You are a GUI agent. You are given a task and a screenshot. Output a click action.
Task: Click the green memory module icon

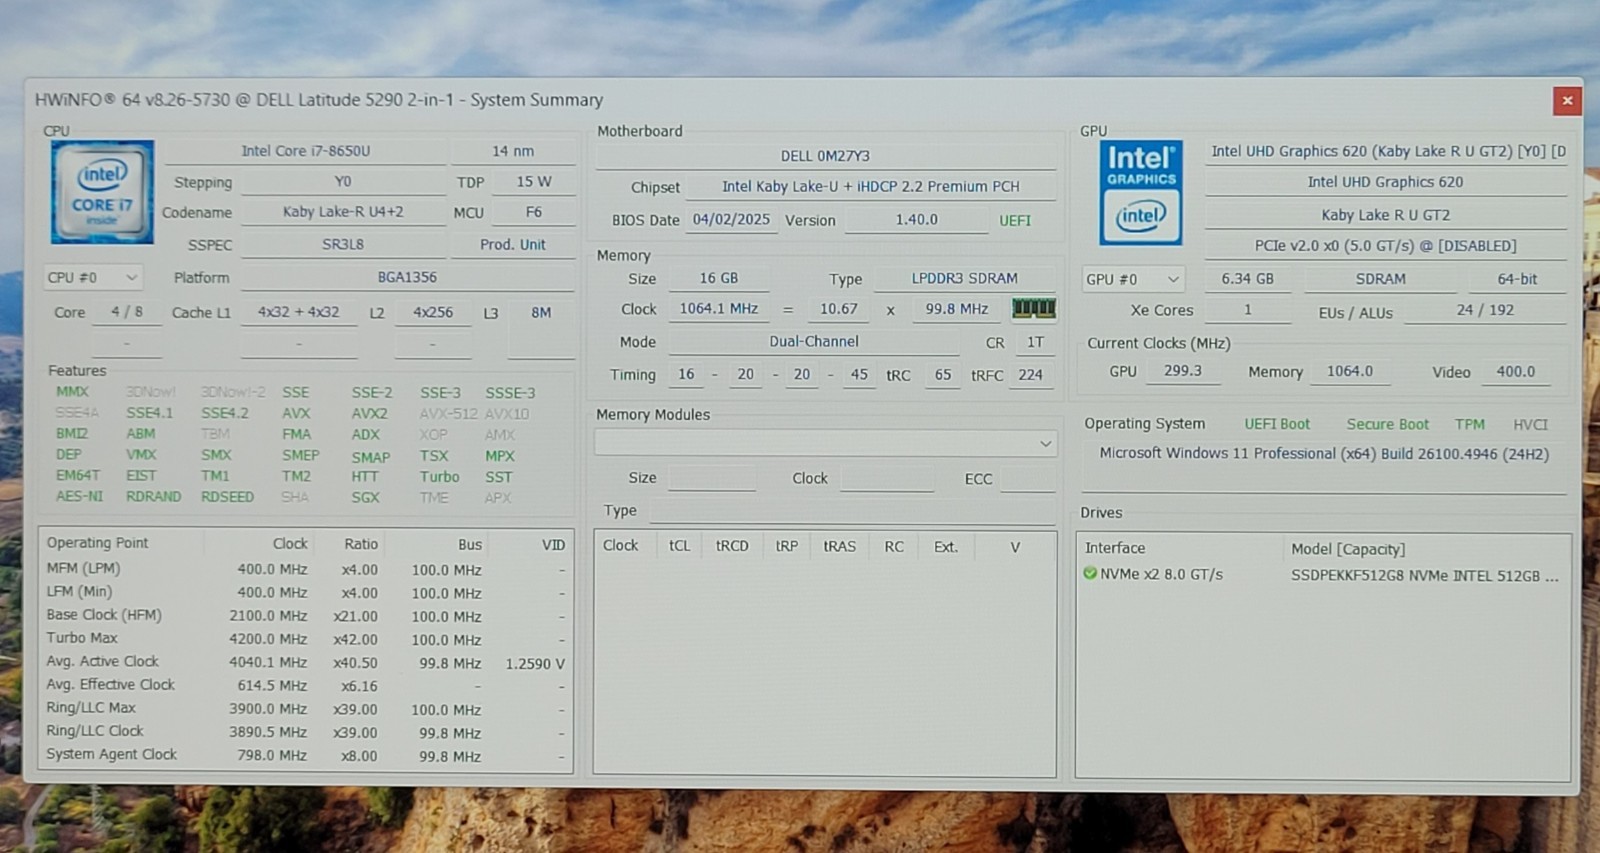[x=1034, y=308]
